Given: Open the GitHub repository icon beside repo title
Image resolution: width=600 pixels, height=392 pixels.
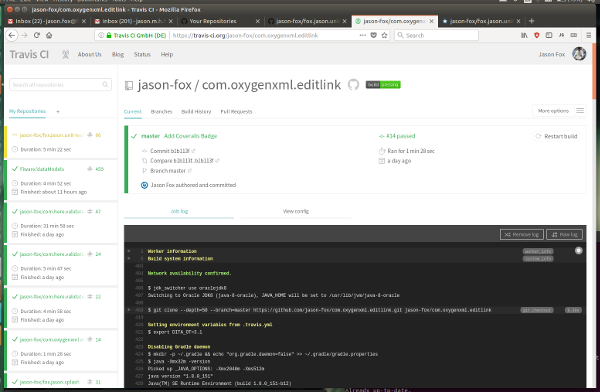Looking at the screenshot, I should click(x=353, y=85).
